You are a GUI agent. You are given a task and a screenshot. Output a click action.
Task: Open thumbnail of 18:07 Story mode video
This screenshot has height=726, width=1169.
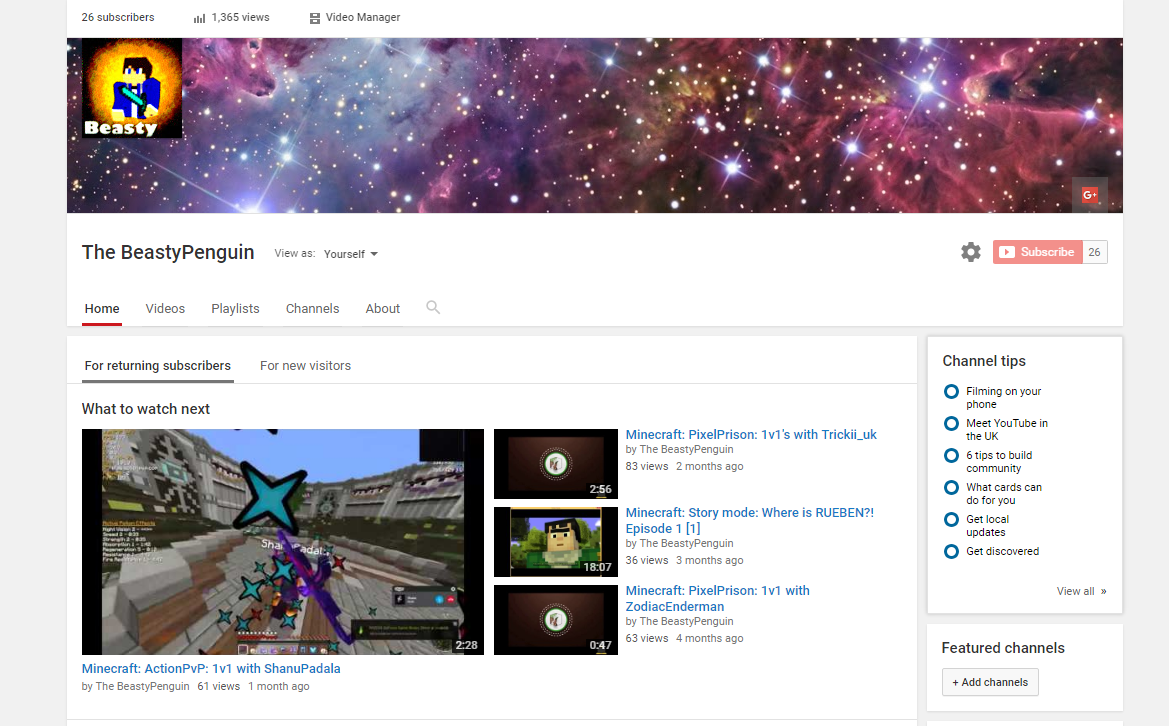click(x=555, y=542)
